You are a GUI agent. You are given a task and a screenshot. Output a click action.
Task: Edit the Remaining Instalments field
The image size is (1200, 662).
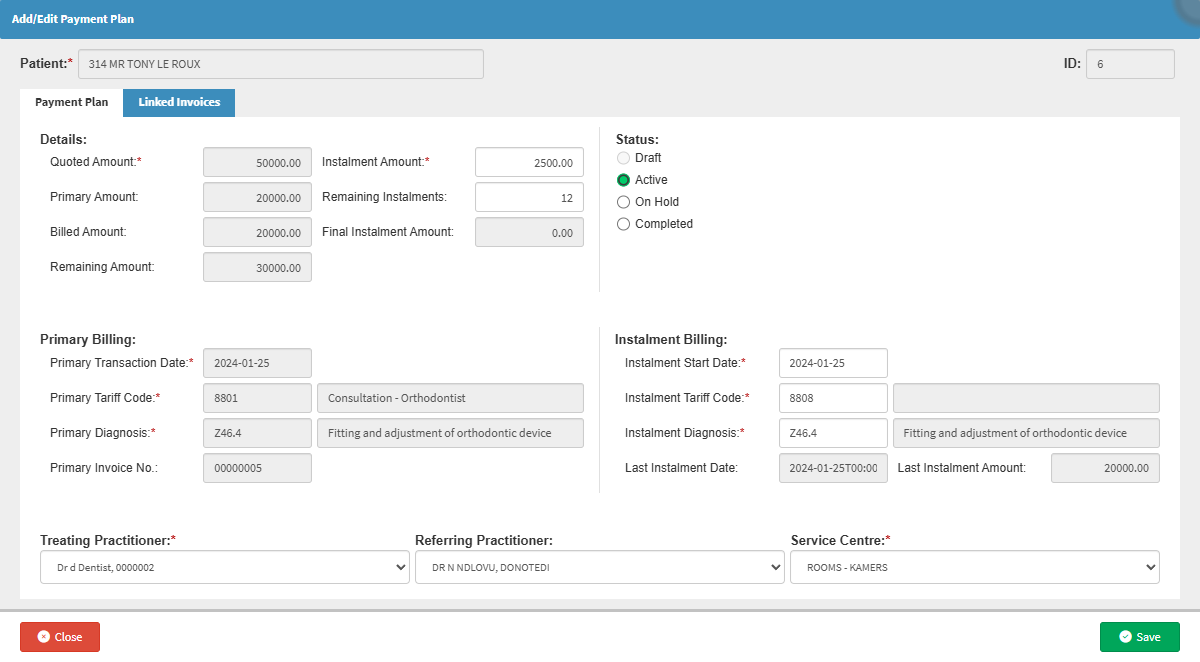click(529, 198)
